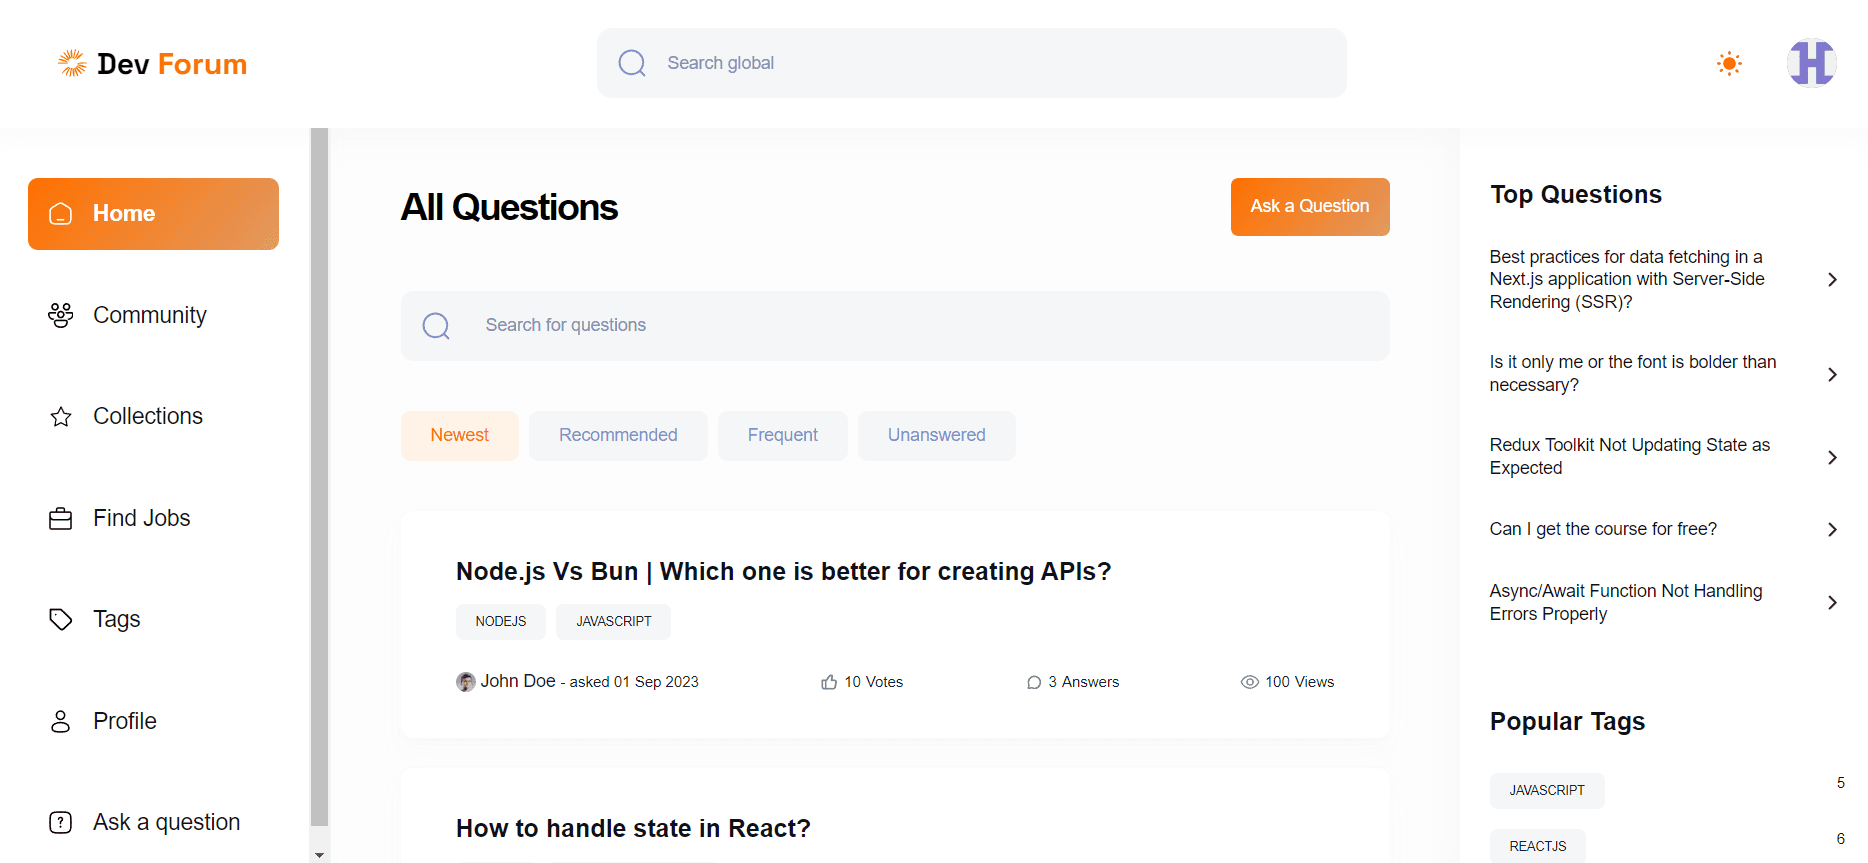Screen dimensions: 1868x863
Task: Expand Redux Toolkit question chevron
Action: (1832, 457)
